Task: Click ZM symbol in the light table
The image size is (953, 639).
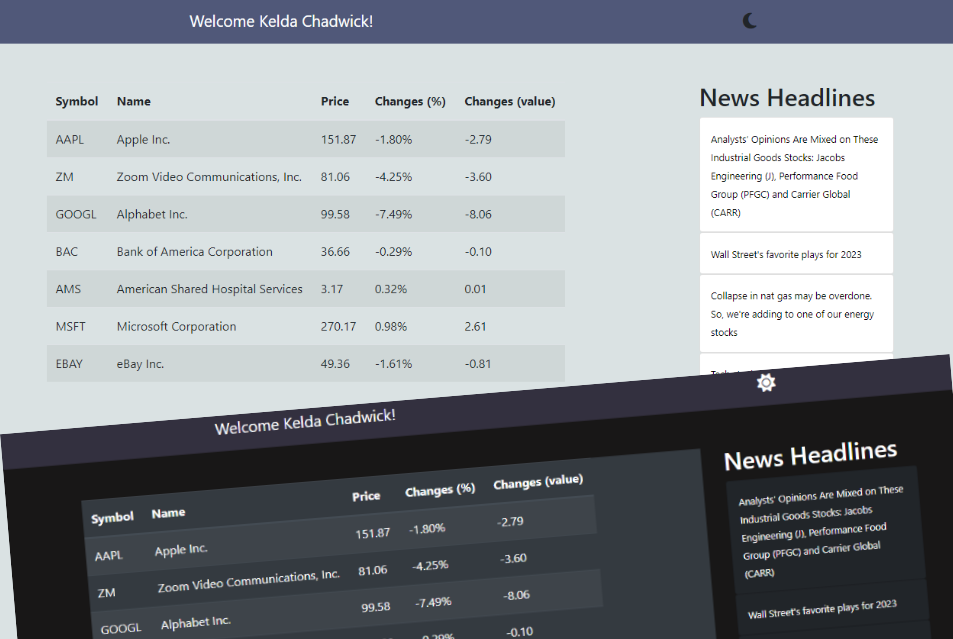Action: pyautogui.click(x=64, y=177)
